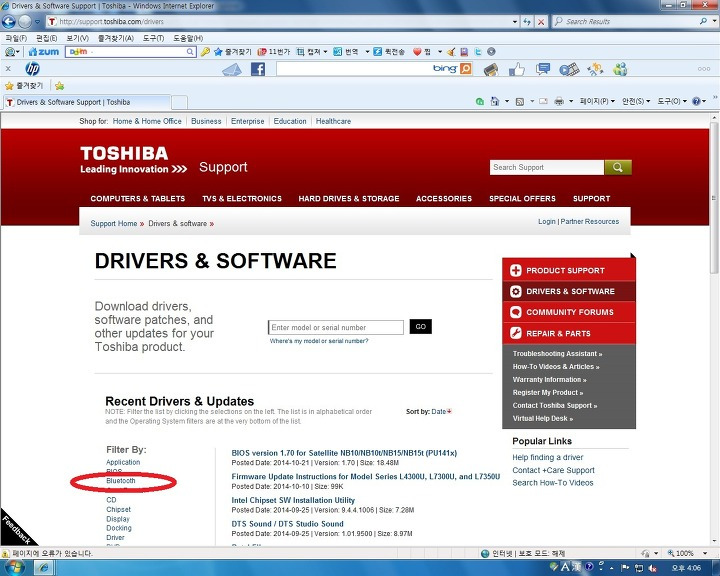Open the DTS Sound / DTS Studio Sound link

(x=287, y=524)
